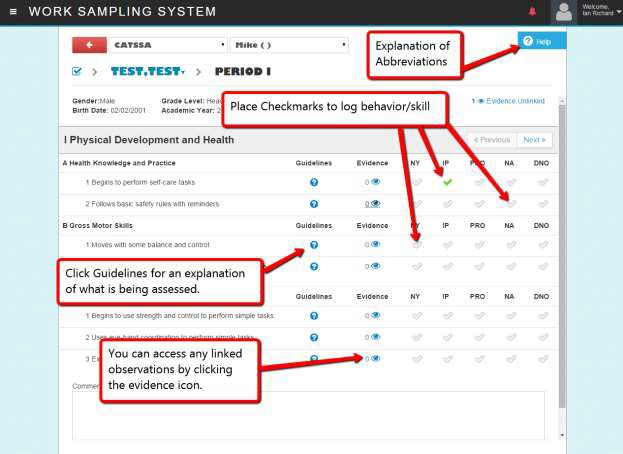Toggle IP checkmark for self-care tasks

click(448, 182)
